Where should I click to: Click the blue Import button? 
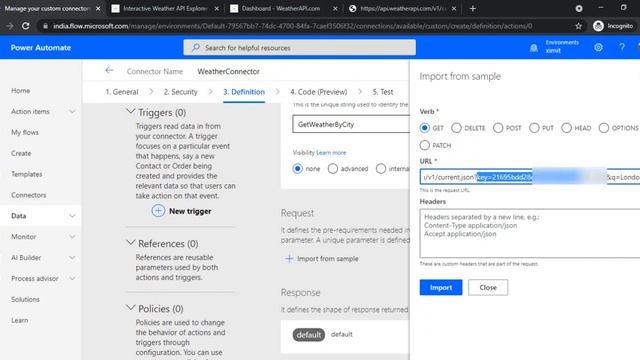tap(441, 287)
